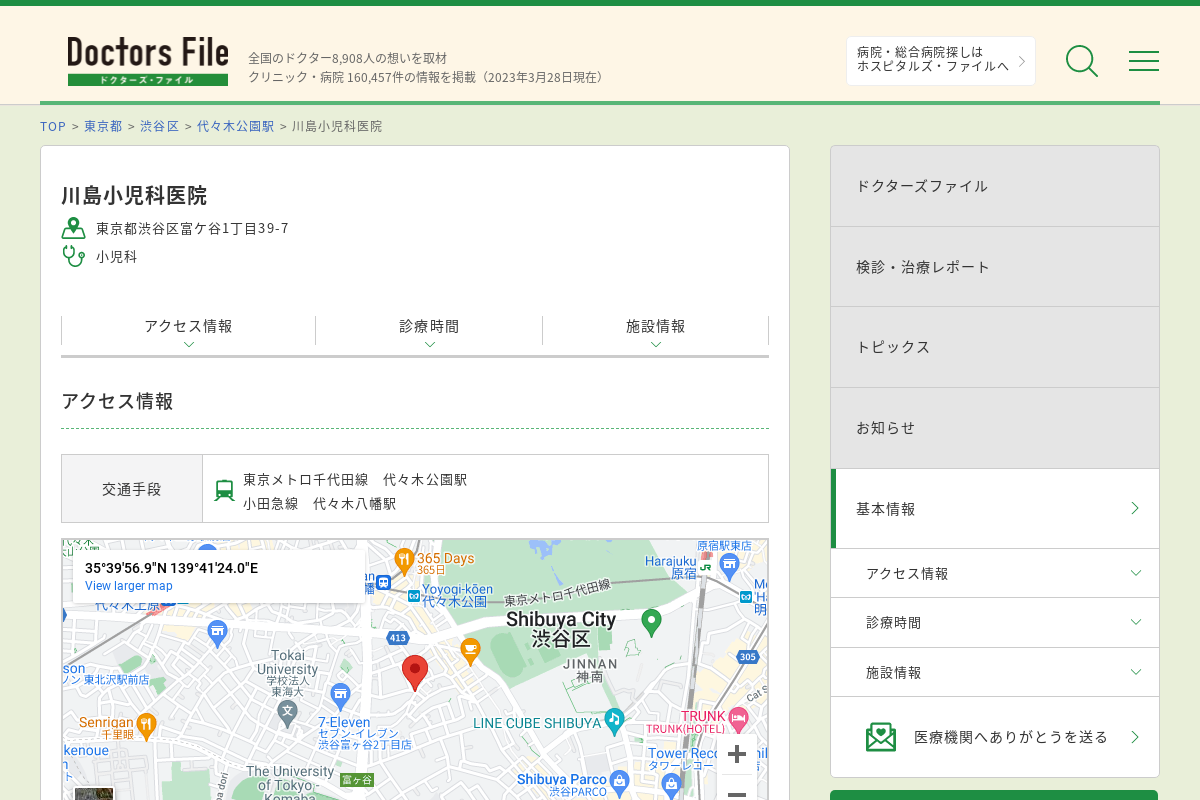This screenshot has width=1200, height=800.
Task: Click the envelope heart icon in sidebar
Action: tap(881, 737)
